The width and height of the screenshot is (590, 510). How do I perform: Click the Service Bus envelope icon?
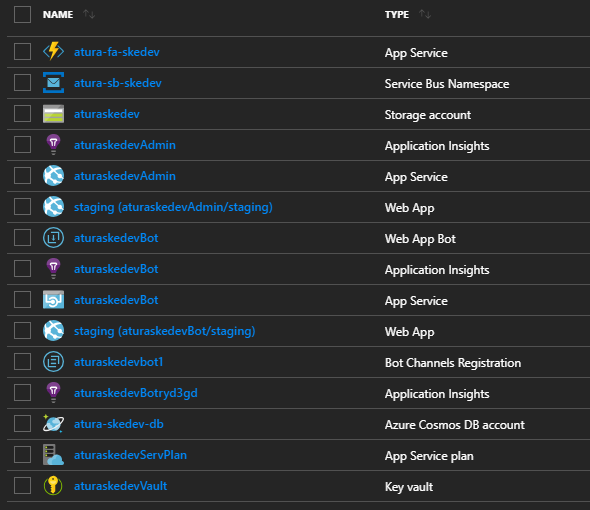53,83
